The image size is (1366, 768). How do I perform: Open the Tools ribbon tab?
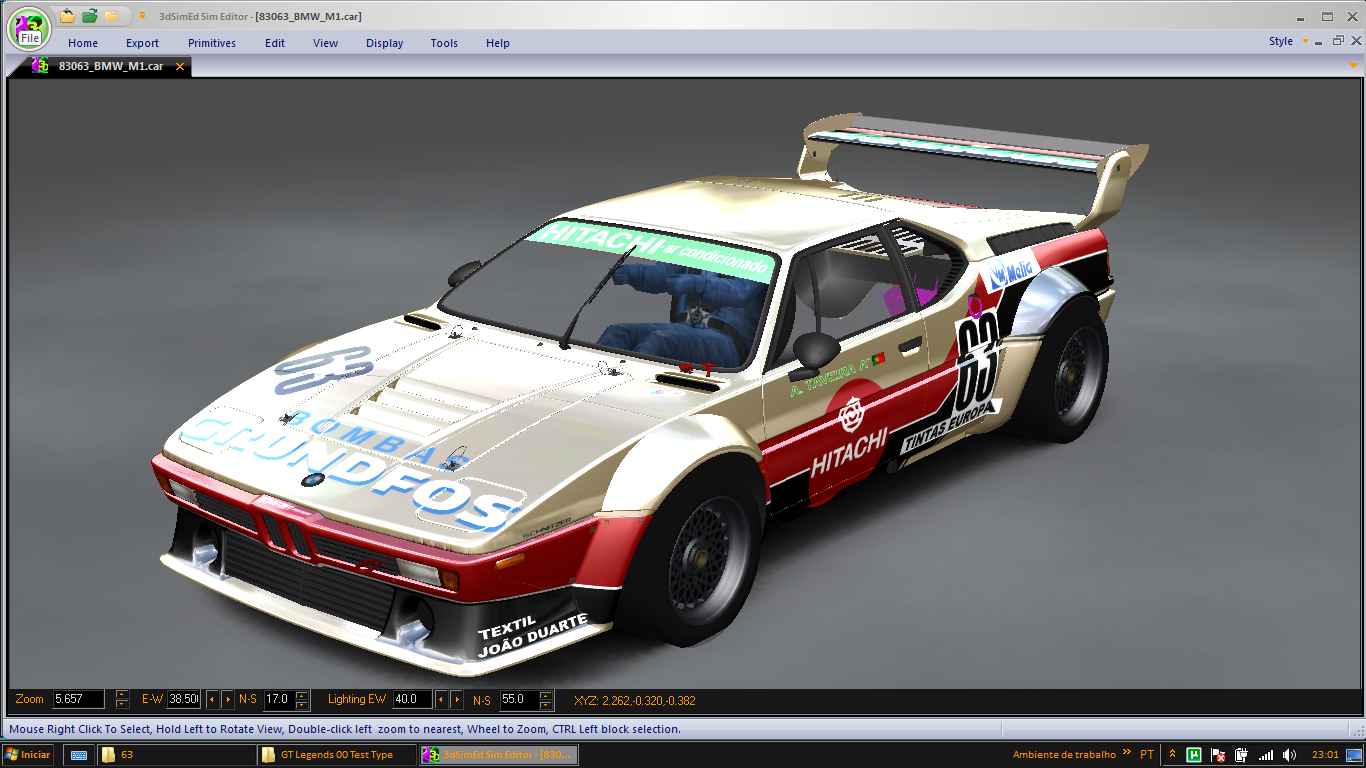tap(444, 43)
